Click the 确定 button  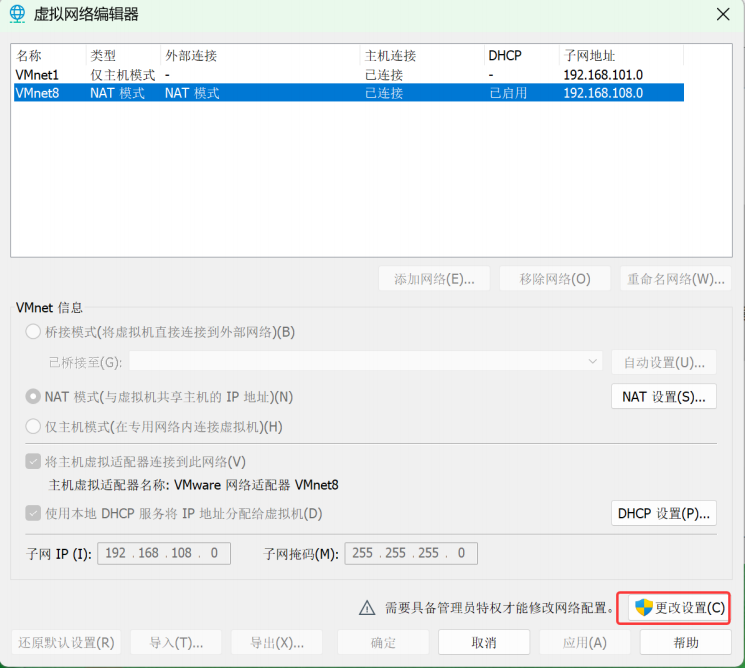[383, 642]
